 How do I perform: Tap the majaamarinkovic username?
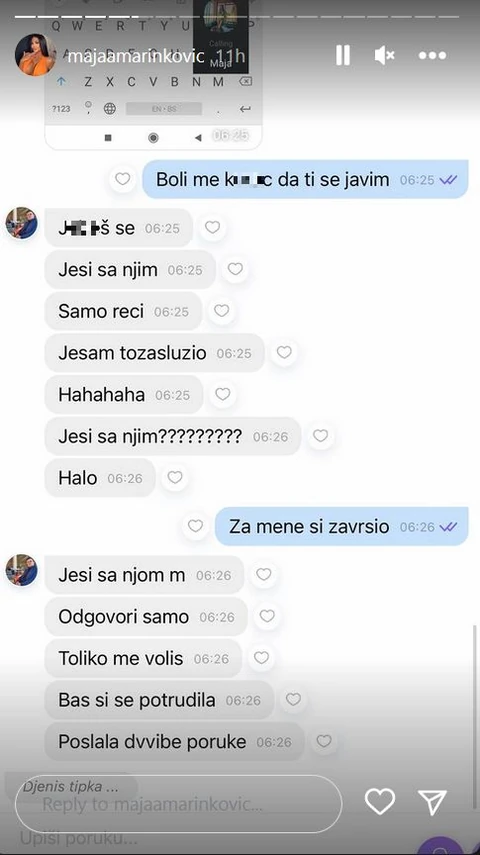point(135,56)
